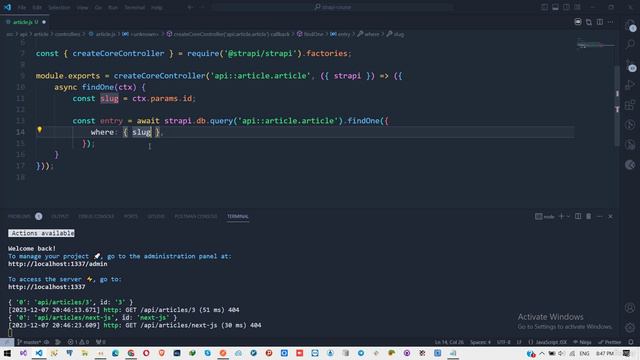
Task: Switch to Ports panel tab
Action: click(131, 216)
